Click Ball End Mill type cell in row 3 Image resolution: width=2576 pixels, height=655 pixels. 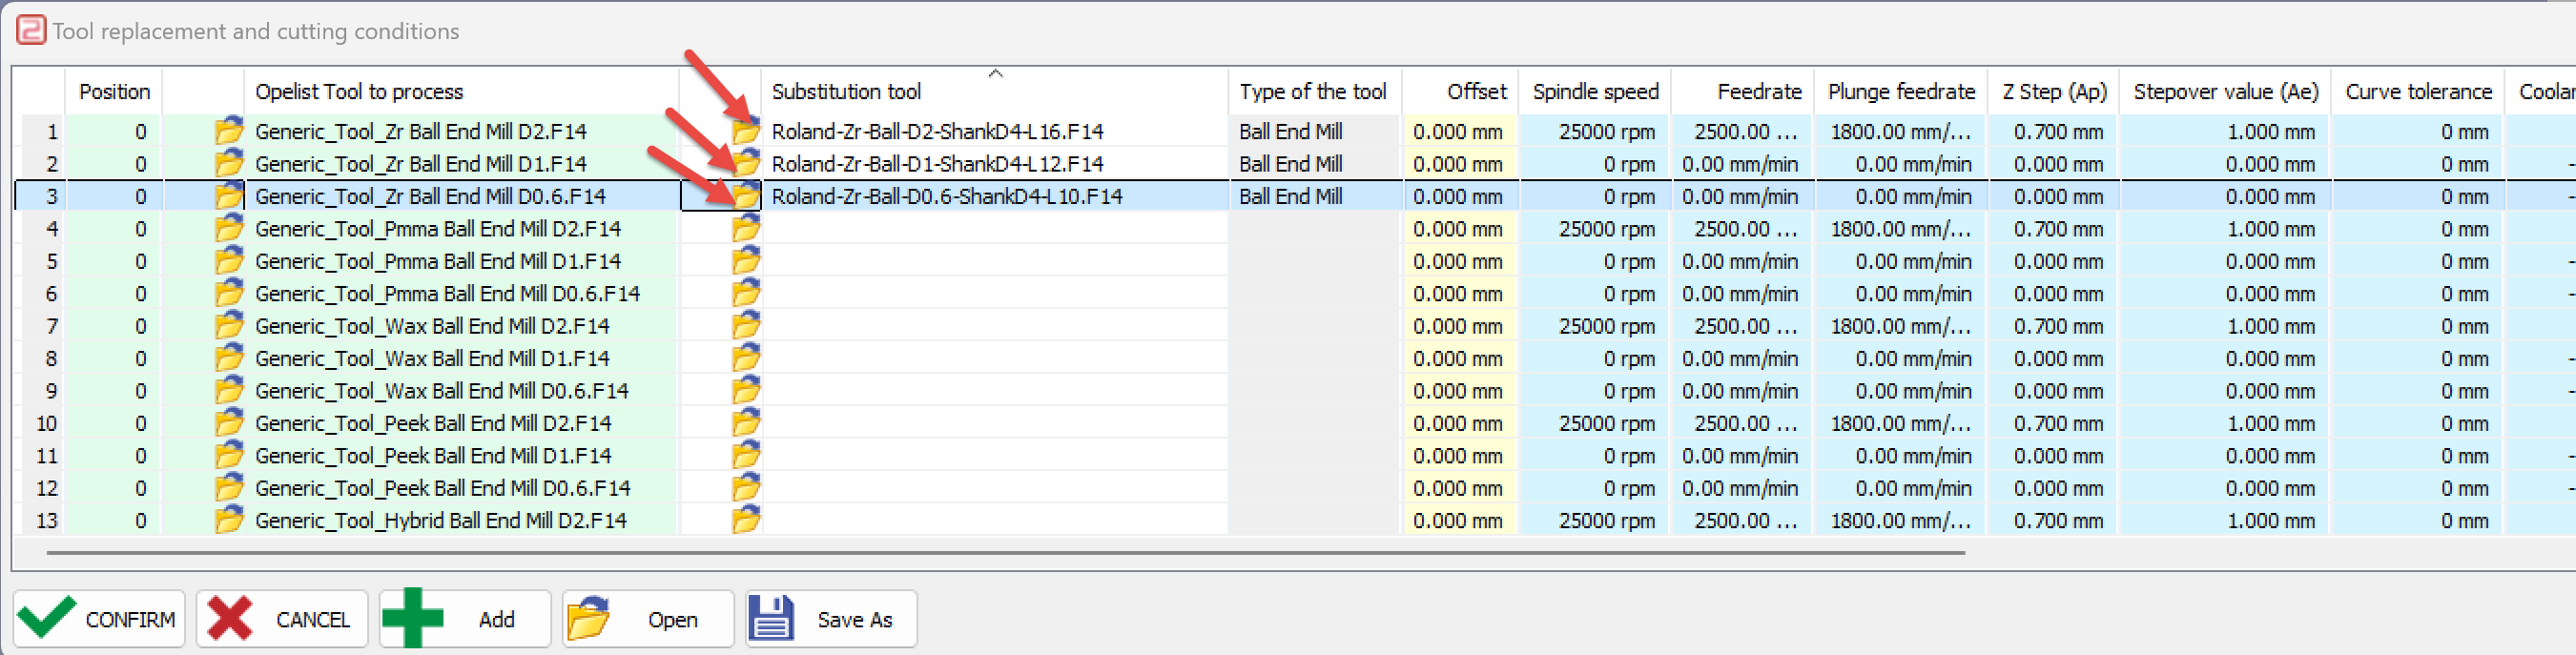pos(1314,196)
